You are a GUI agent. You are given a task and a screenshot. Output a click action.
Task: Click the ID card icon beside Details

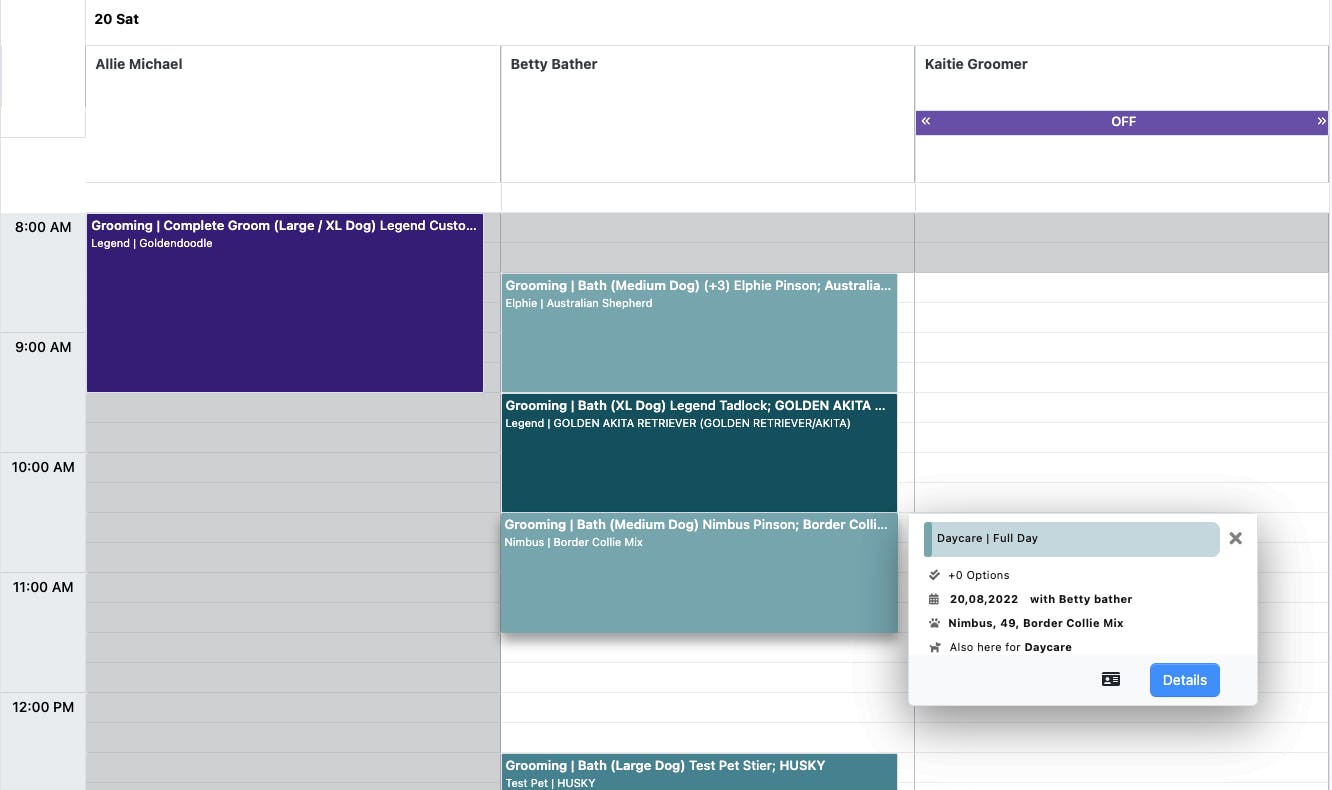1110,680
